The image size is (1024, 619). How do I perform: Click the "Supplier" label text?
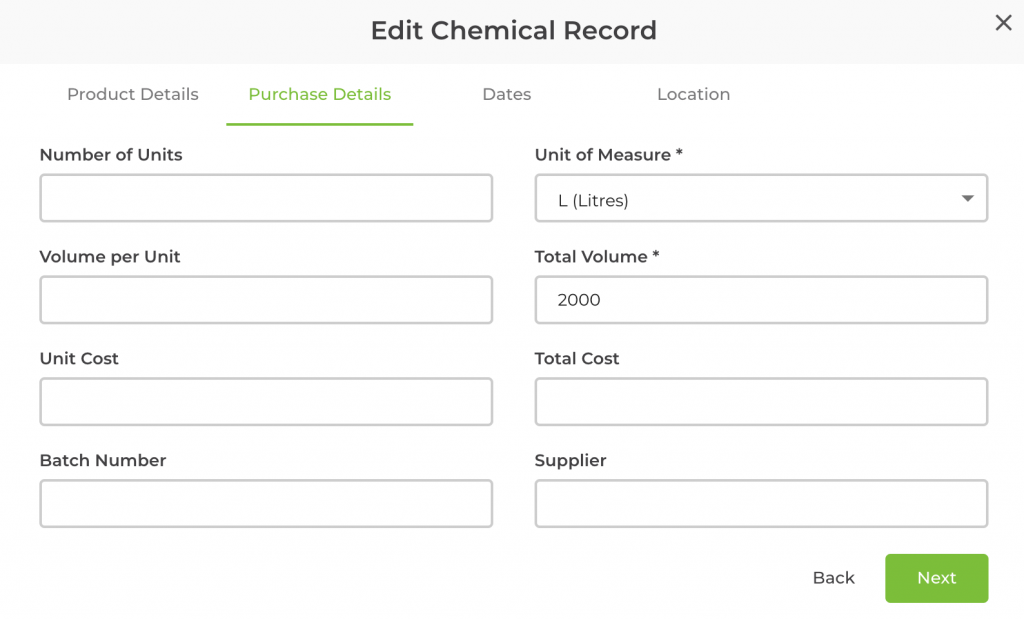point(570,461)
